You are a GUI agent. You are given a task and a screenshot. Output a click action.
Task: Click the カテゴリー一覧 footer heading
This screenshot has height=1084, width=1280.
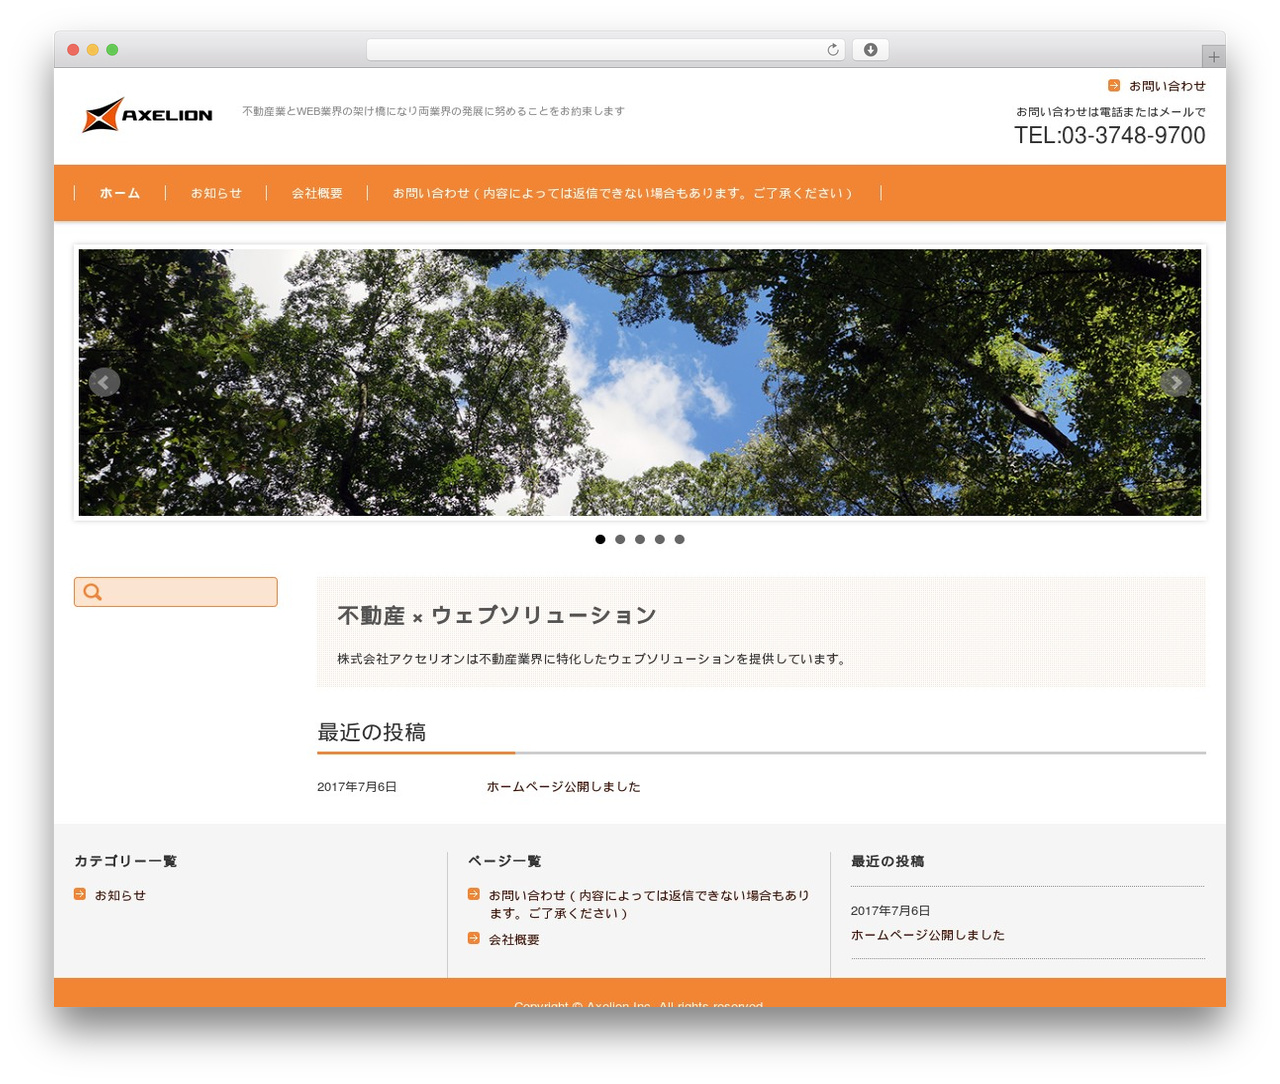click(125, 861)
